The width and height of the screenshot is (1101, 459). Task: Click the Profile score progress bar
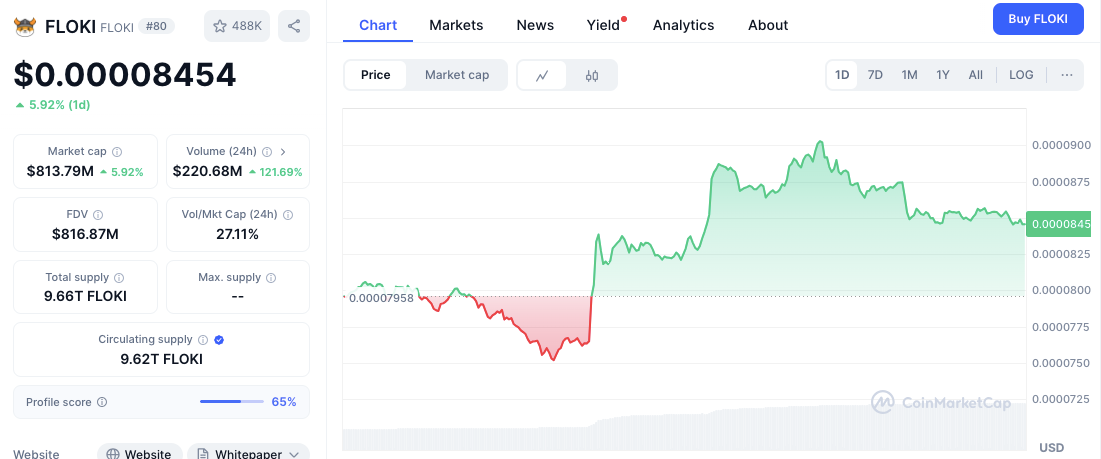pos(232,402)
